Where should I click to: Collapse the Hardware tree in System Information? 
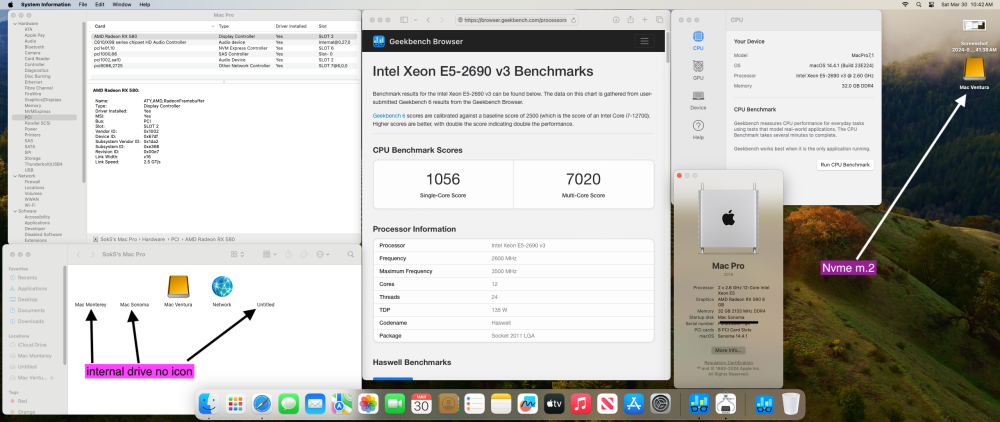point(15,24)
